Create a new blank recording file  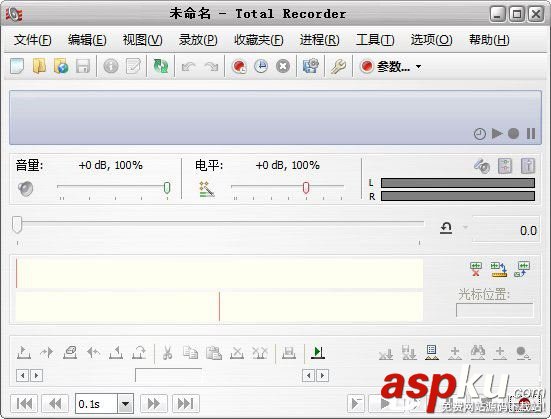click(17, 66)
